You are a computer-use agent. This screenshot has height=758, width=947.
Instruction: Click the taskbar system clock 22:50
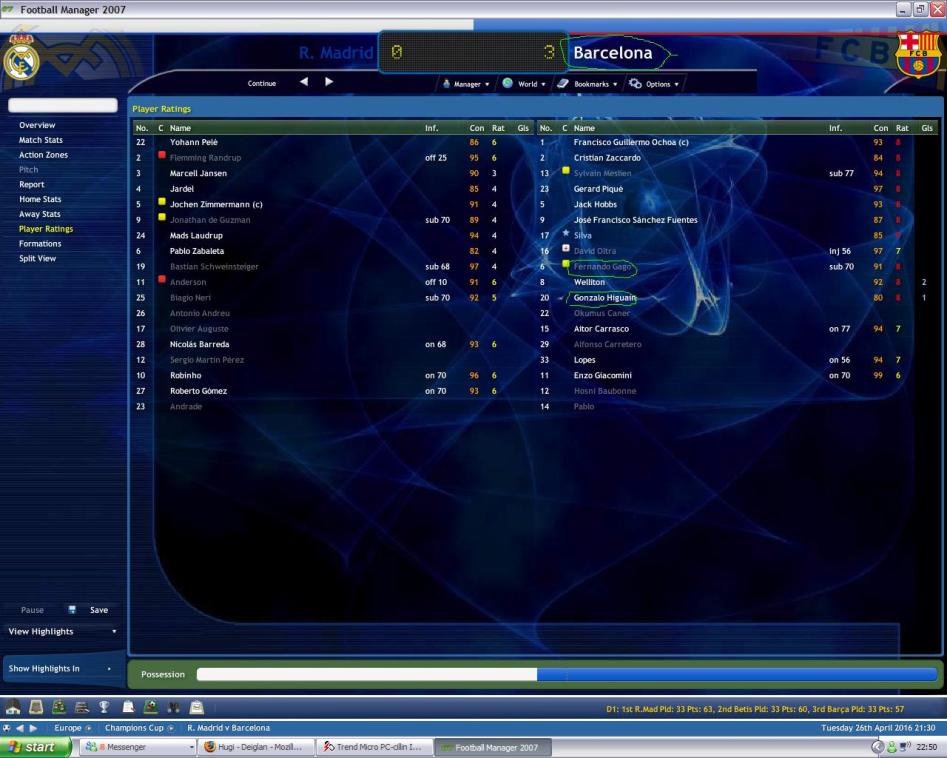point(926,747)
